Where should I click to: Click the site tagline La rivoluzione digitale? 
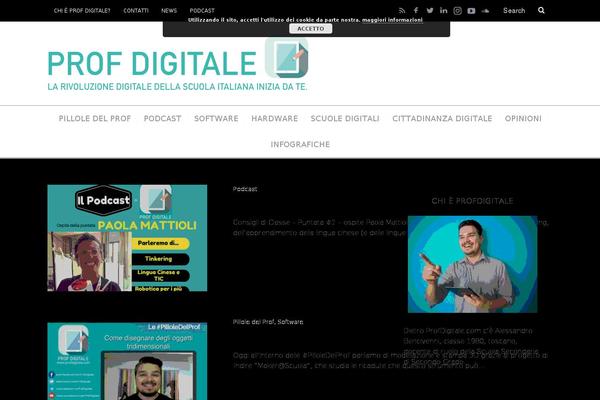click(x=177, y=87)
